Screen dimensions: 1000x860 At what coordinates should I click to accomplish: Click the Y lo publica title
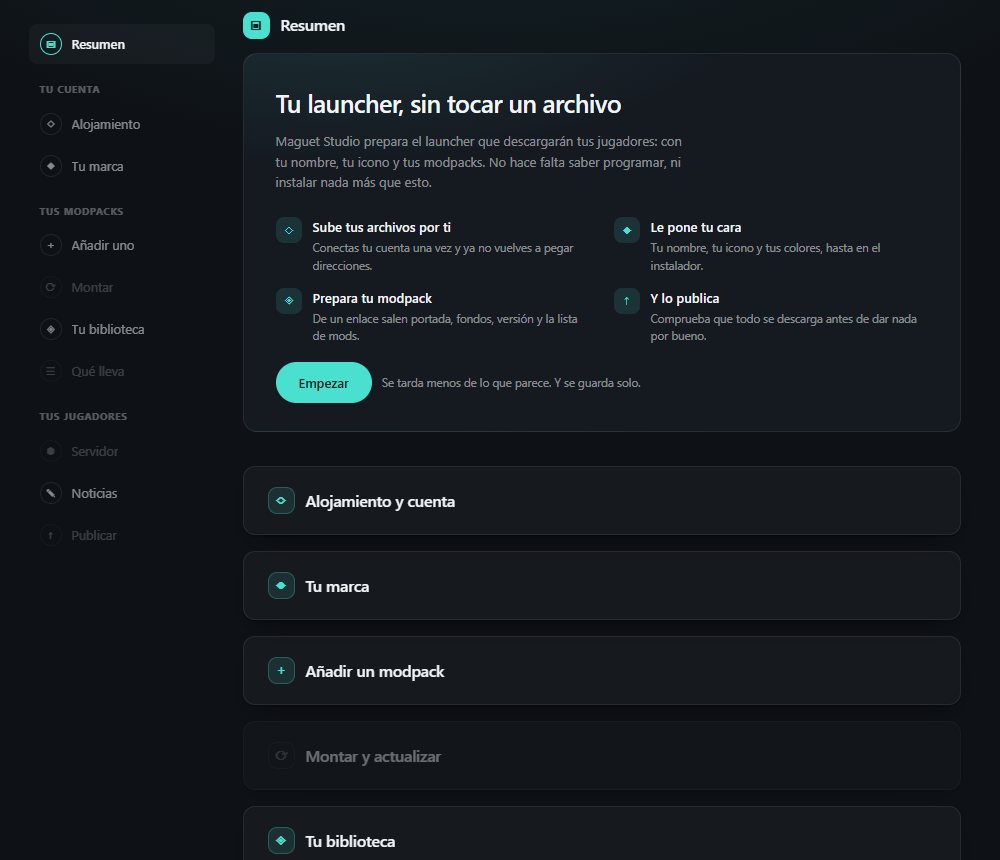pos(684,299)
